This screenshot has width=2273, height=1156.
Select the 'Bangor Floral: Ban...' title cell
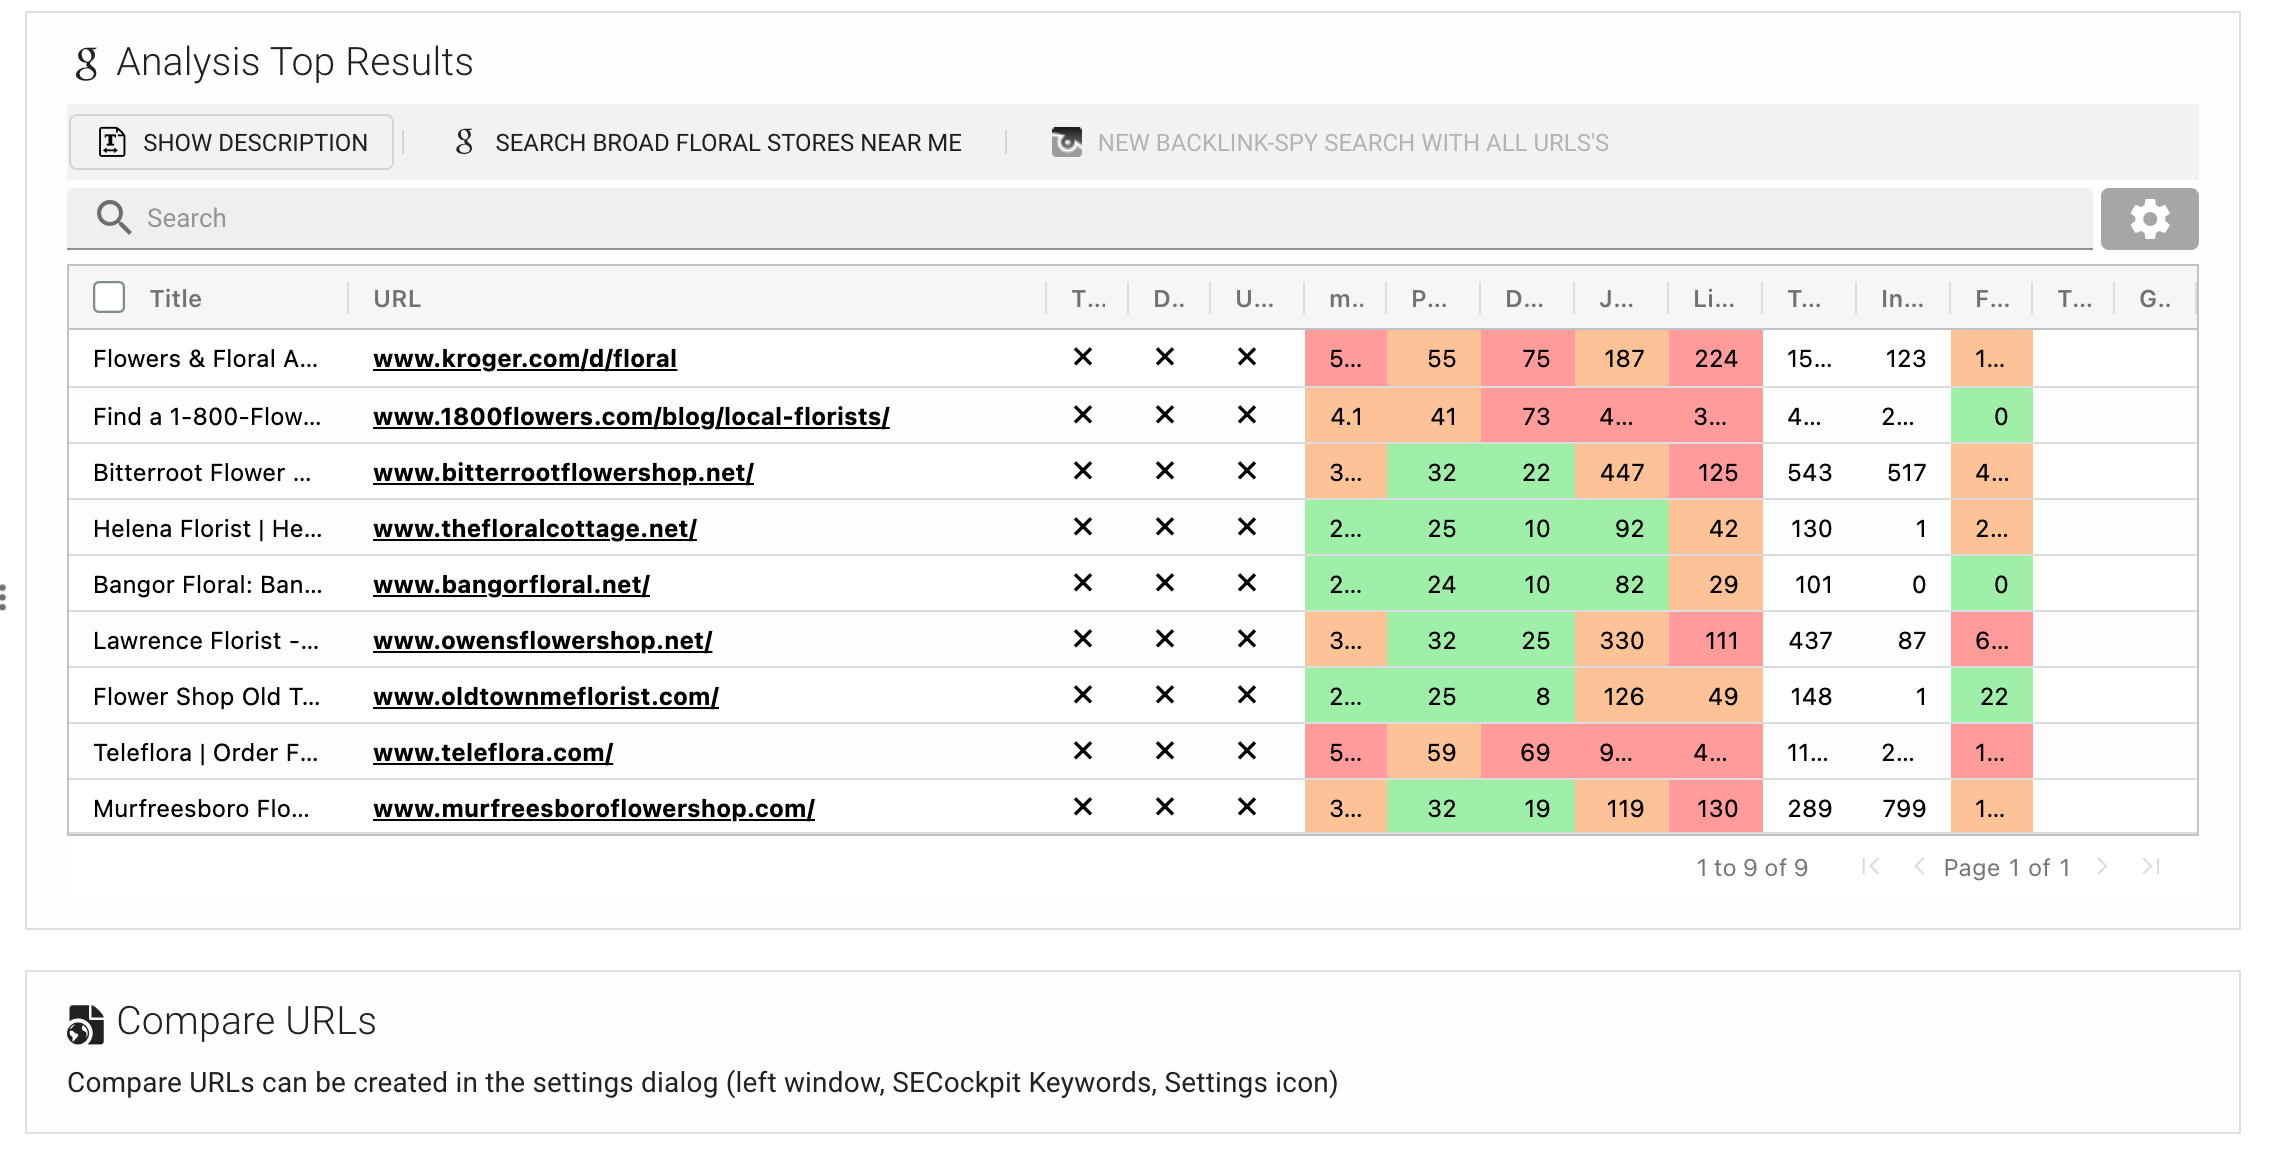coord(207,584)
